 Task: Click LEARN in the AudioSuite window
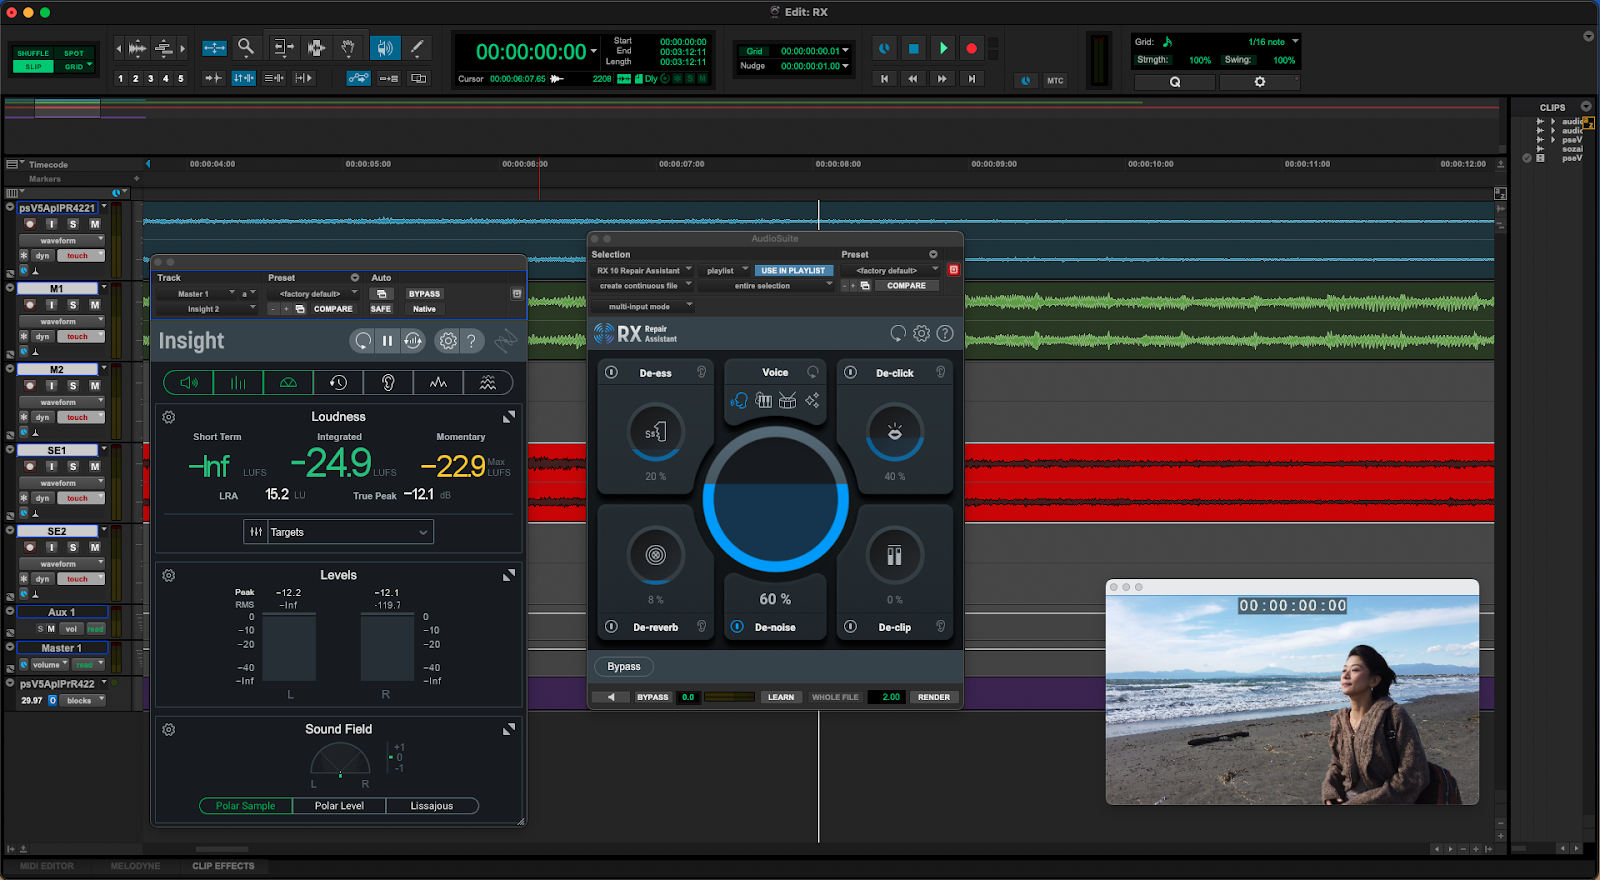[x=781, y=697]
